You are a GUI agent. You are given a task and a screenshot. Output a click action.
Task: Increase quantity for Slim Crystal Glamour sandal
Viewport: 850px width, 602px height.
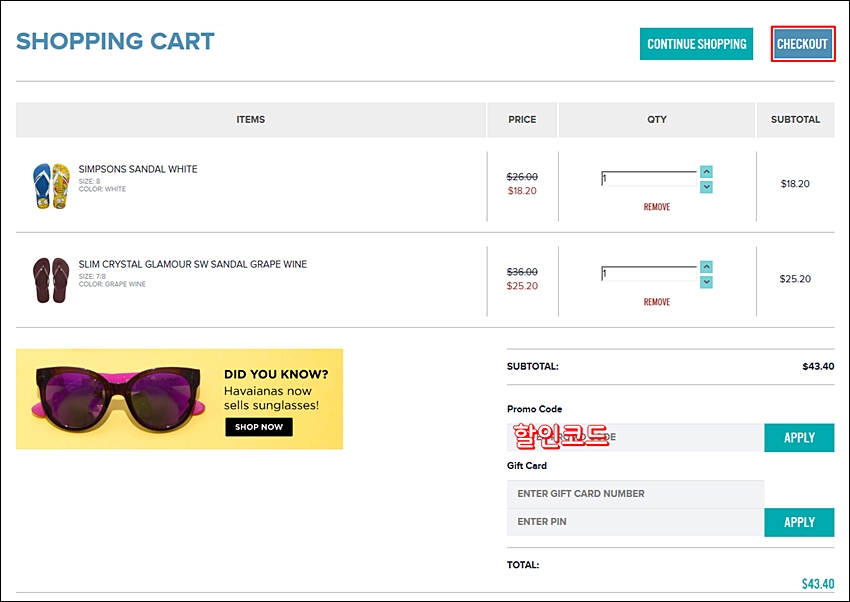click(x=706, y=267)
